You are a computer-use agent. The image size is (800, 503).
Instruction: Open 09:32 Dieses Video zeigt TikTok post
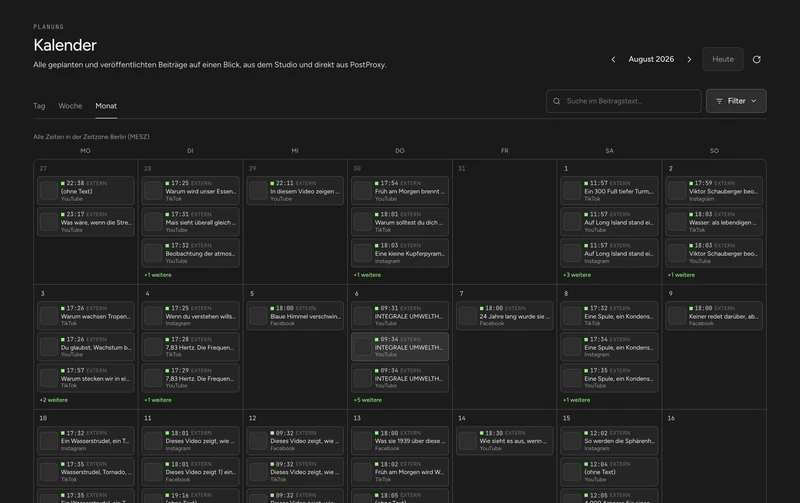point(295,472)
